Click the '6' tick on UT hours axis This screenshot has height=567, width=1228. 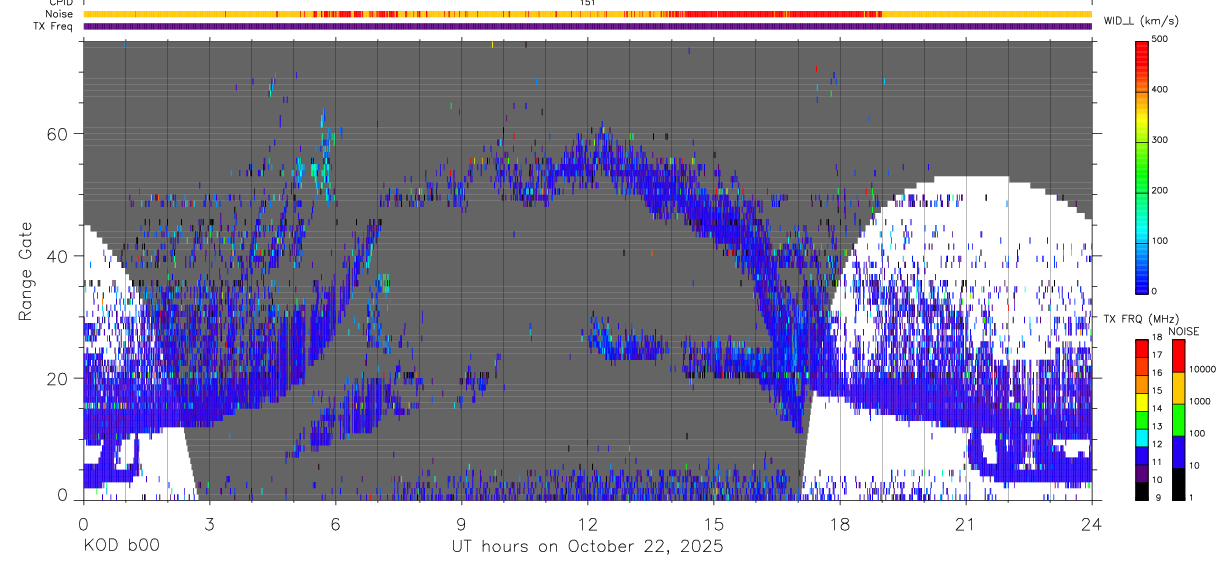click(x=335, y=525)
